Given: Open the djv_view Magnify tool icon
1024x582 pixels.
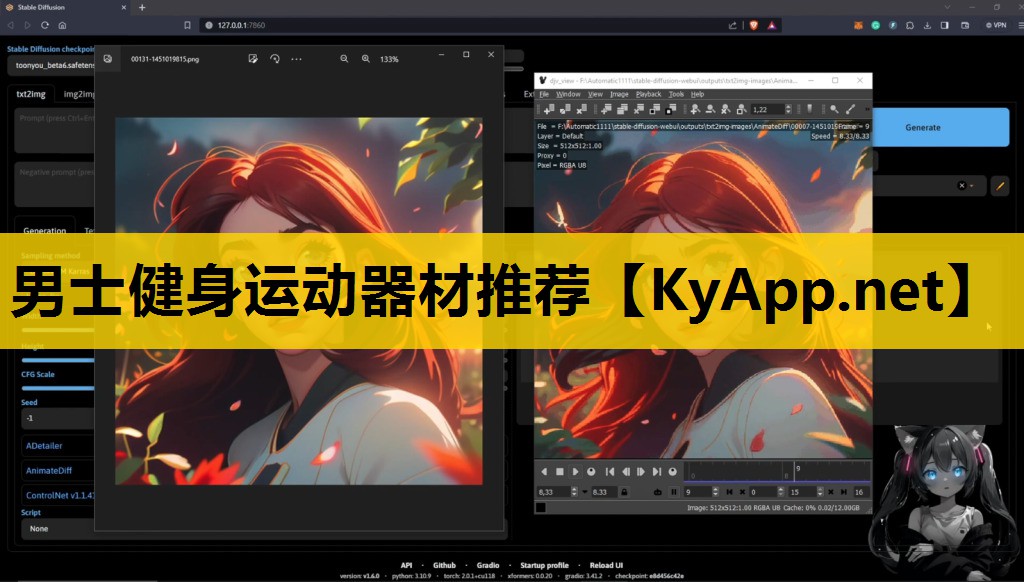Looking at the screenshot, I should tap(834, 109).
